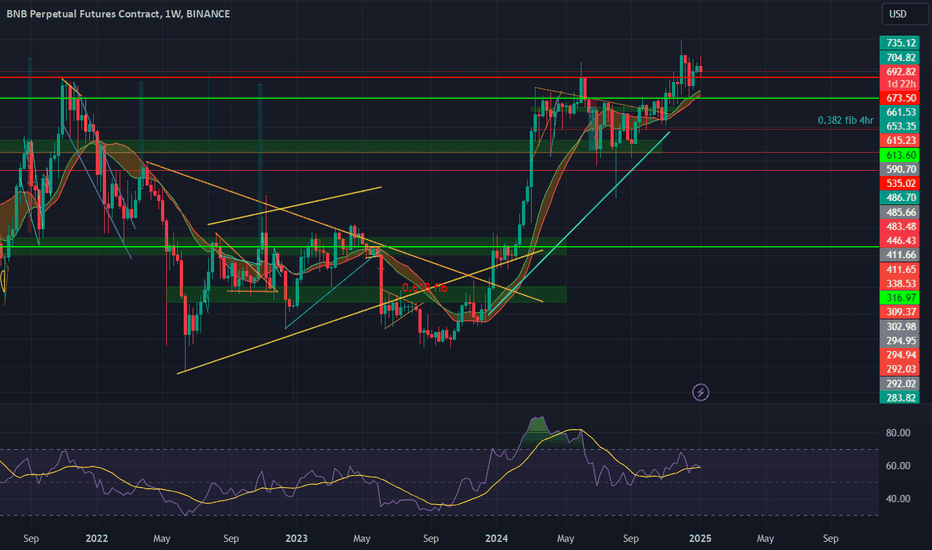Click the 338.53 price label
The width and height of the screenshot is (932, 550).
click(x=900, y=284)
